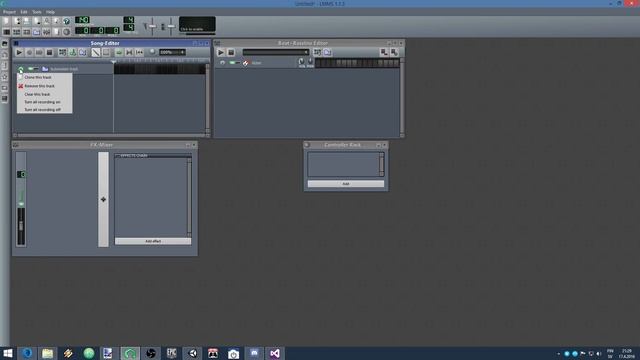This screenshot has width=640, height=360.
Task: Choose Remove this track
Action: coord(44,86)
